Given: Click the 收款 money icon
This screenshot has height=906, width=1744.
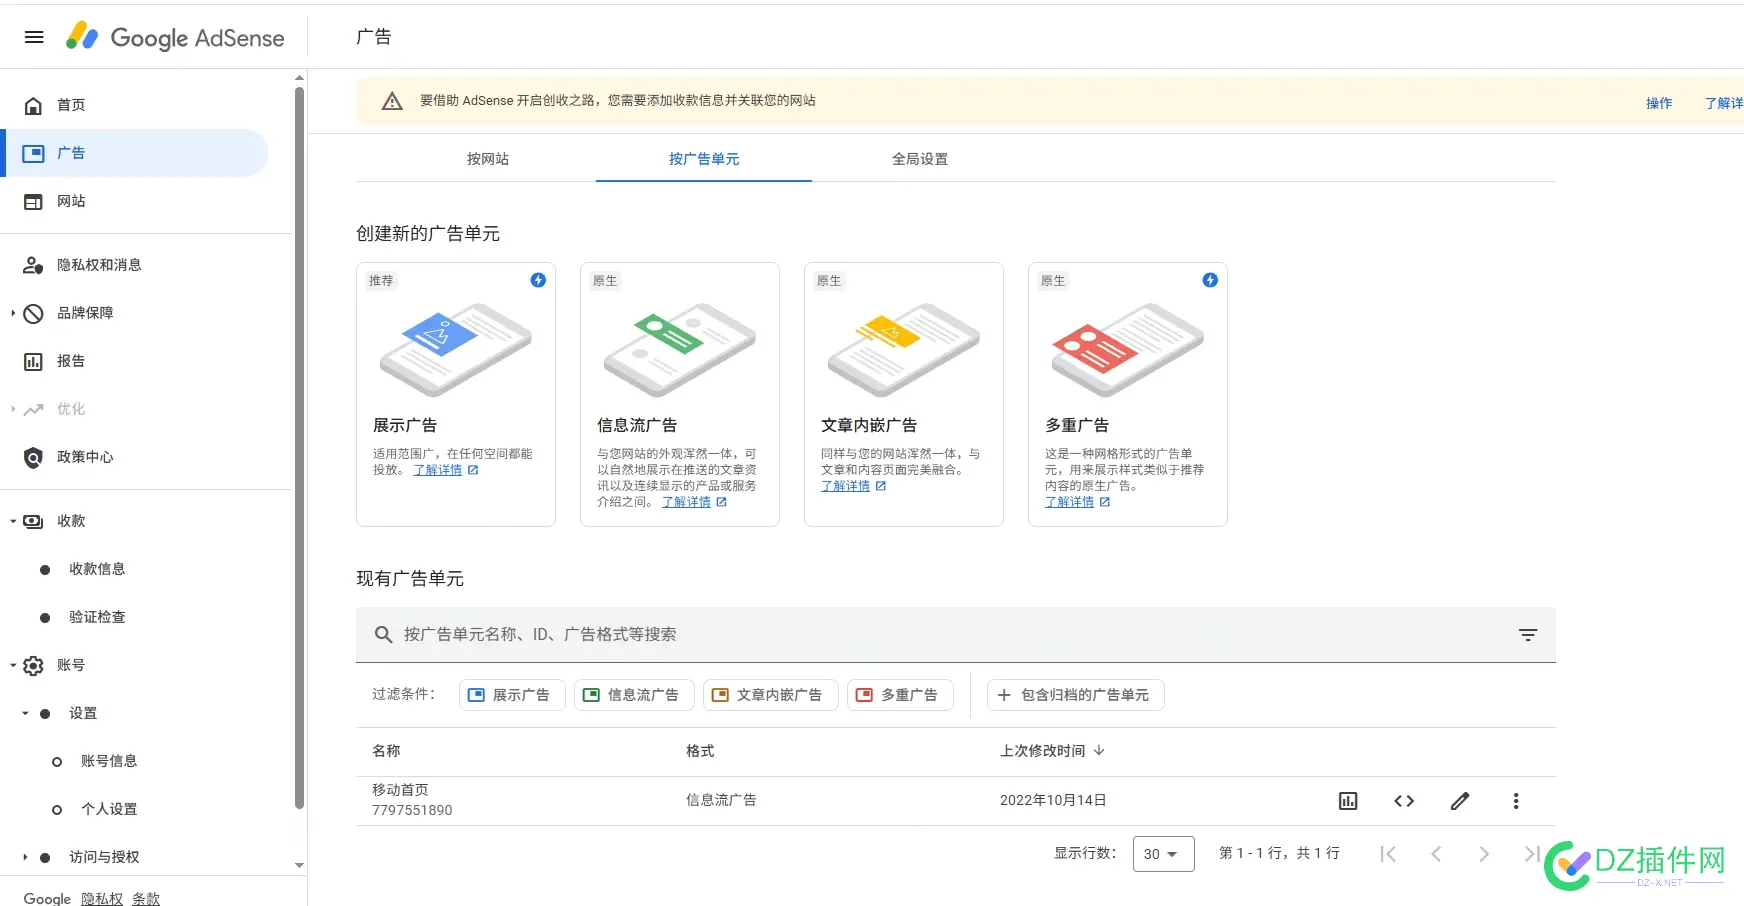Looking at the screenshot, I should 33,521.
